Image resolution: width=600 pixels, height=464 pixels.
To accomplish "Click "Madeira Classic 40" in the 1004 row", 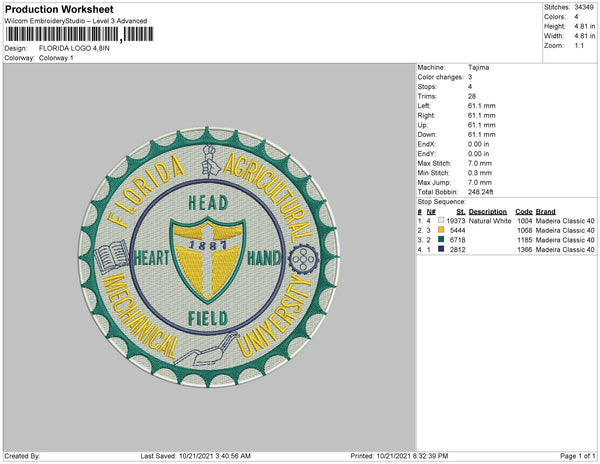I will tap(565, 221).
